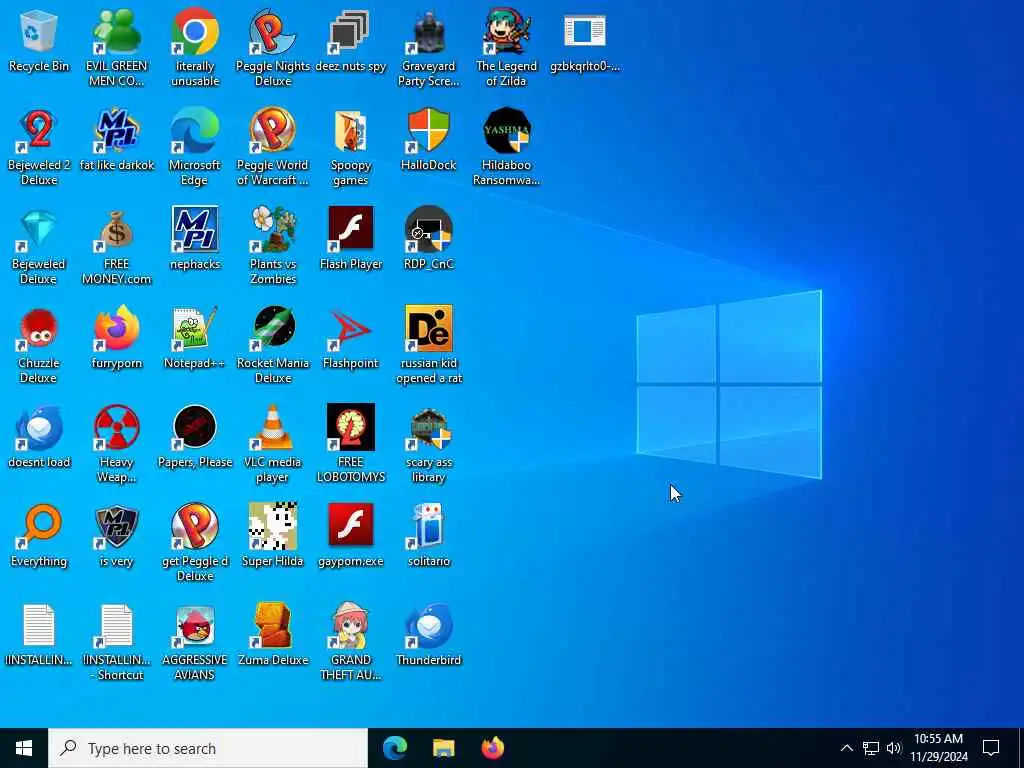Click the is very shield icon
The image size is (1024, 768).
[116, 526]
